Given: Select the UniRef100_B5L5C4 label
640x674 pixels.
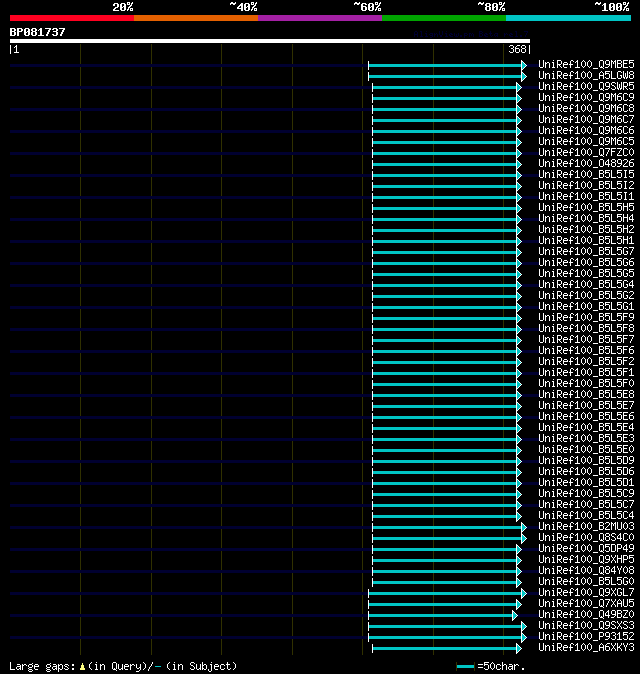Looking at the screenshot, I should [x=586, y=516].
